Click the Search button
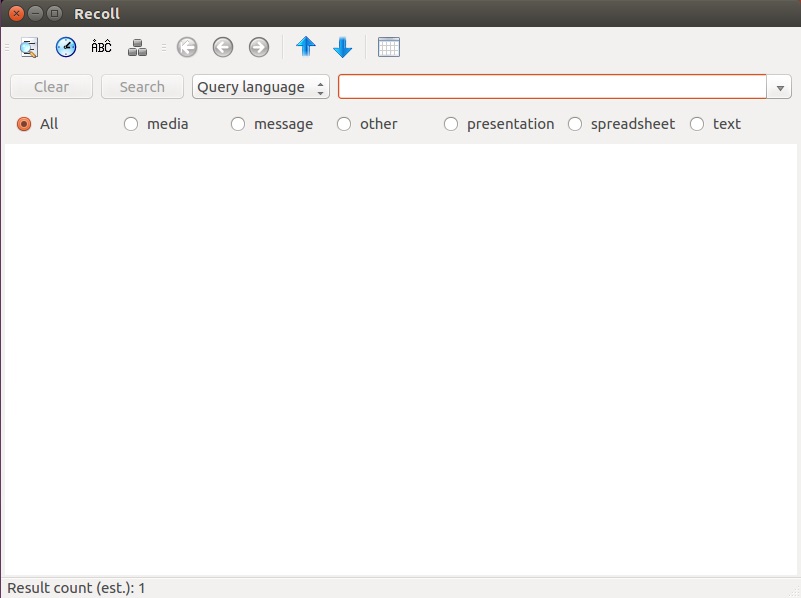Image resolution: width=801 pixels, height=598 pixels. click(142, 87)
